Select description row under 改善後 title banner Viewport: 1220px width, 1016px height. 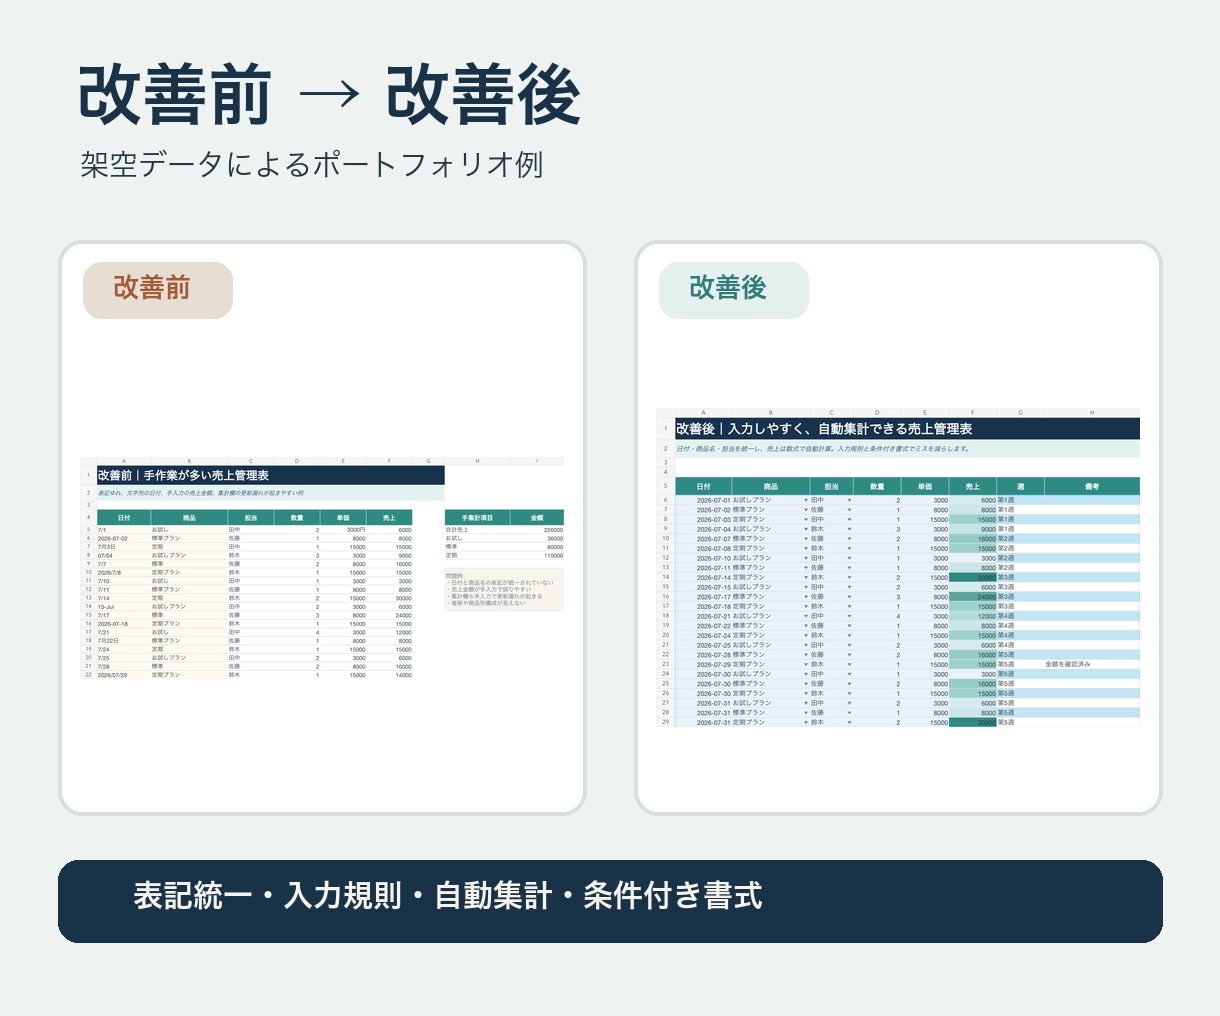click(907, 449)
